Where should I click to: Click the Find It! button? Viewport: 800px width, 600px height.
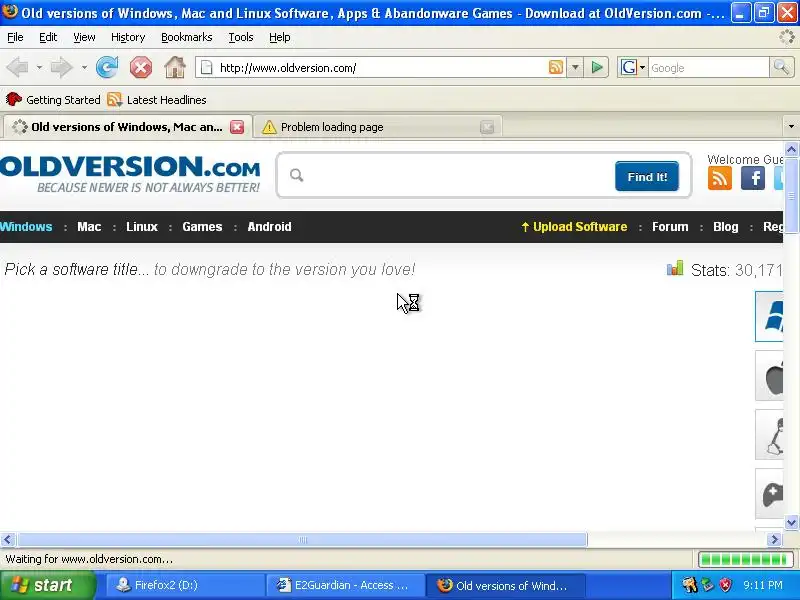[x=647, y=177]
